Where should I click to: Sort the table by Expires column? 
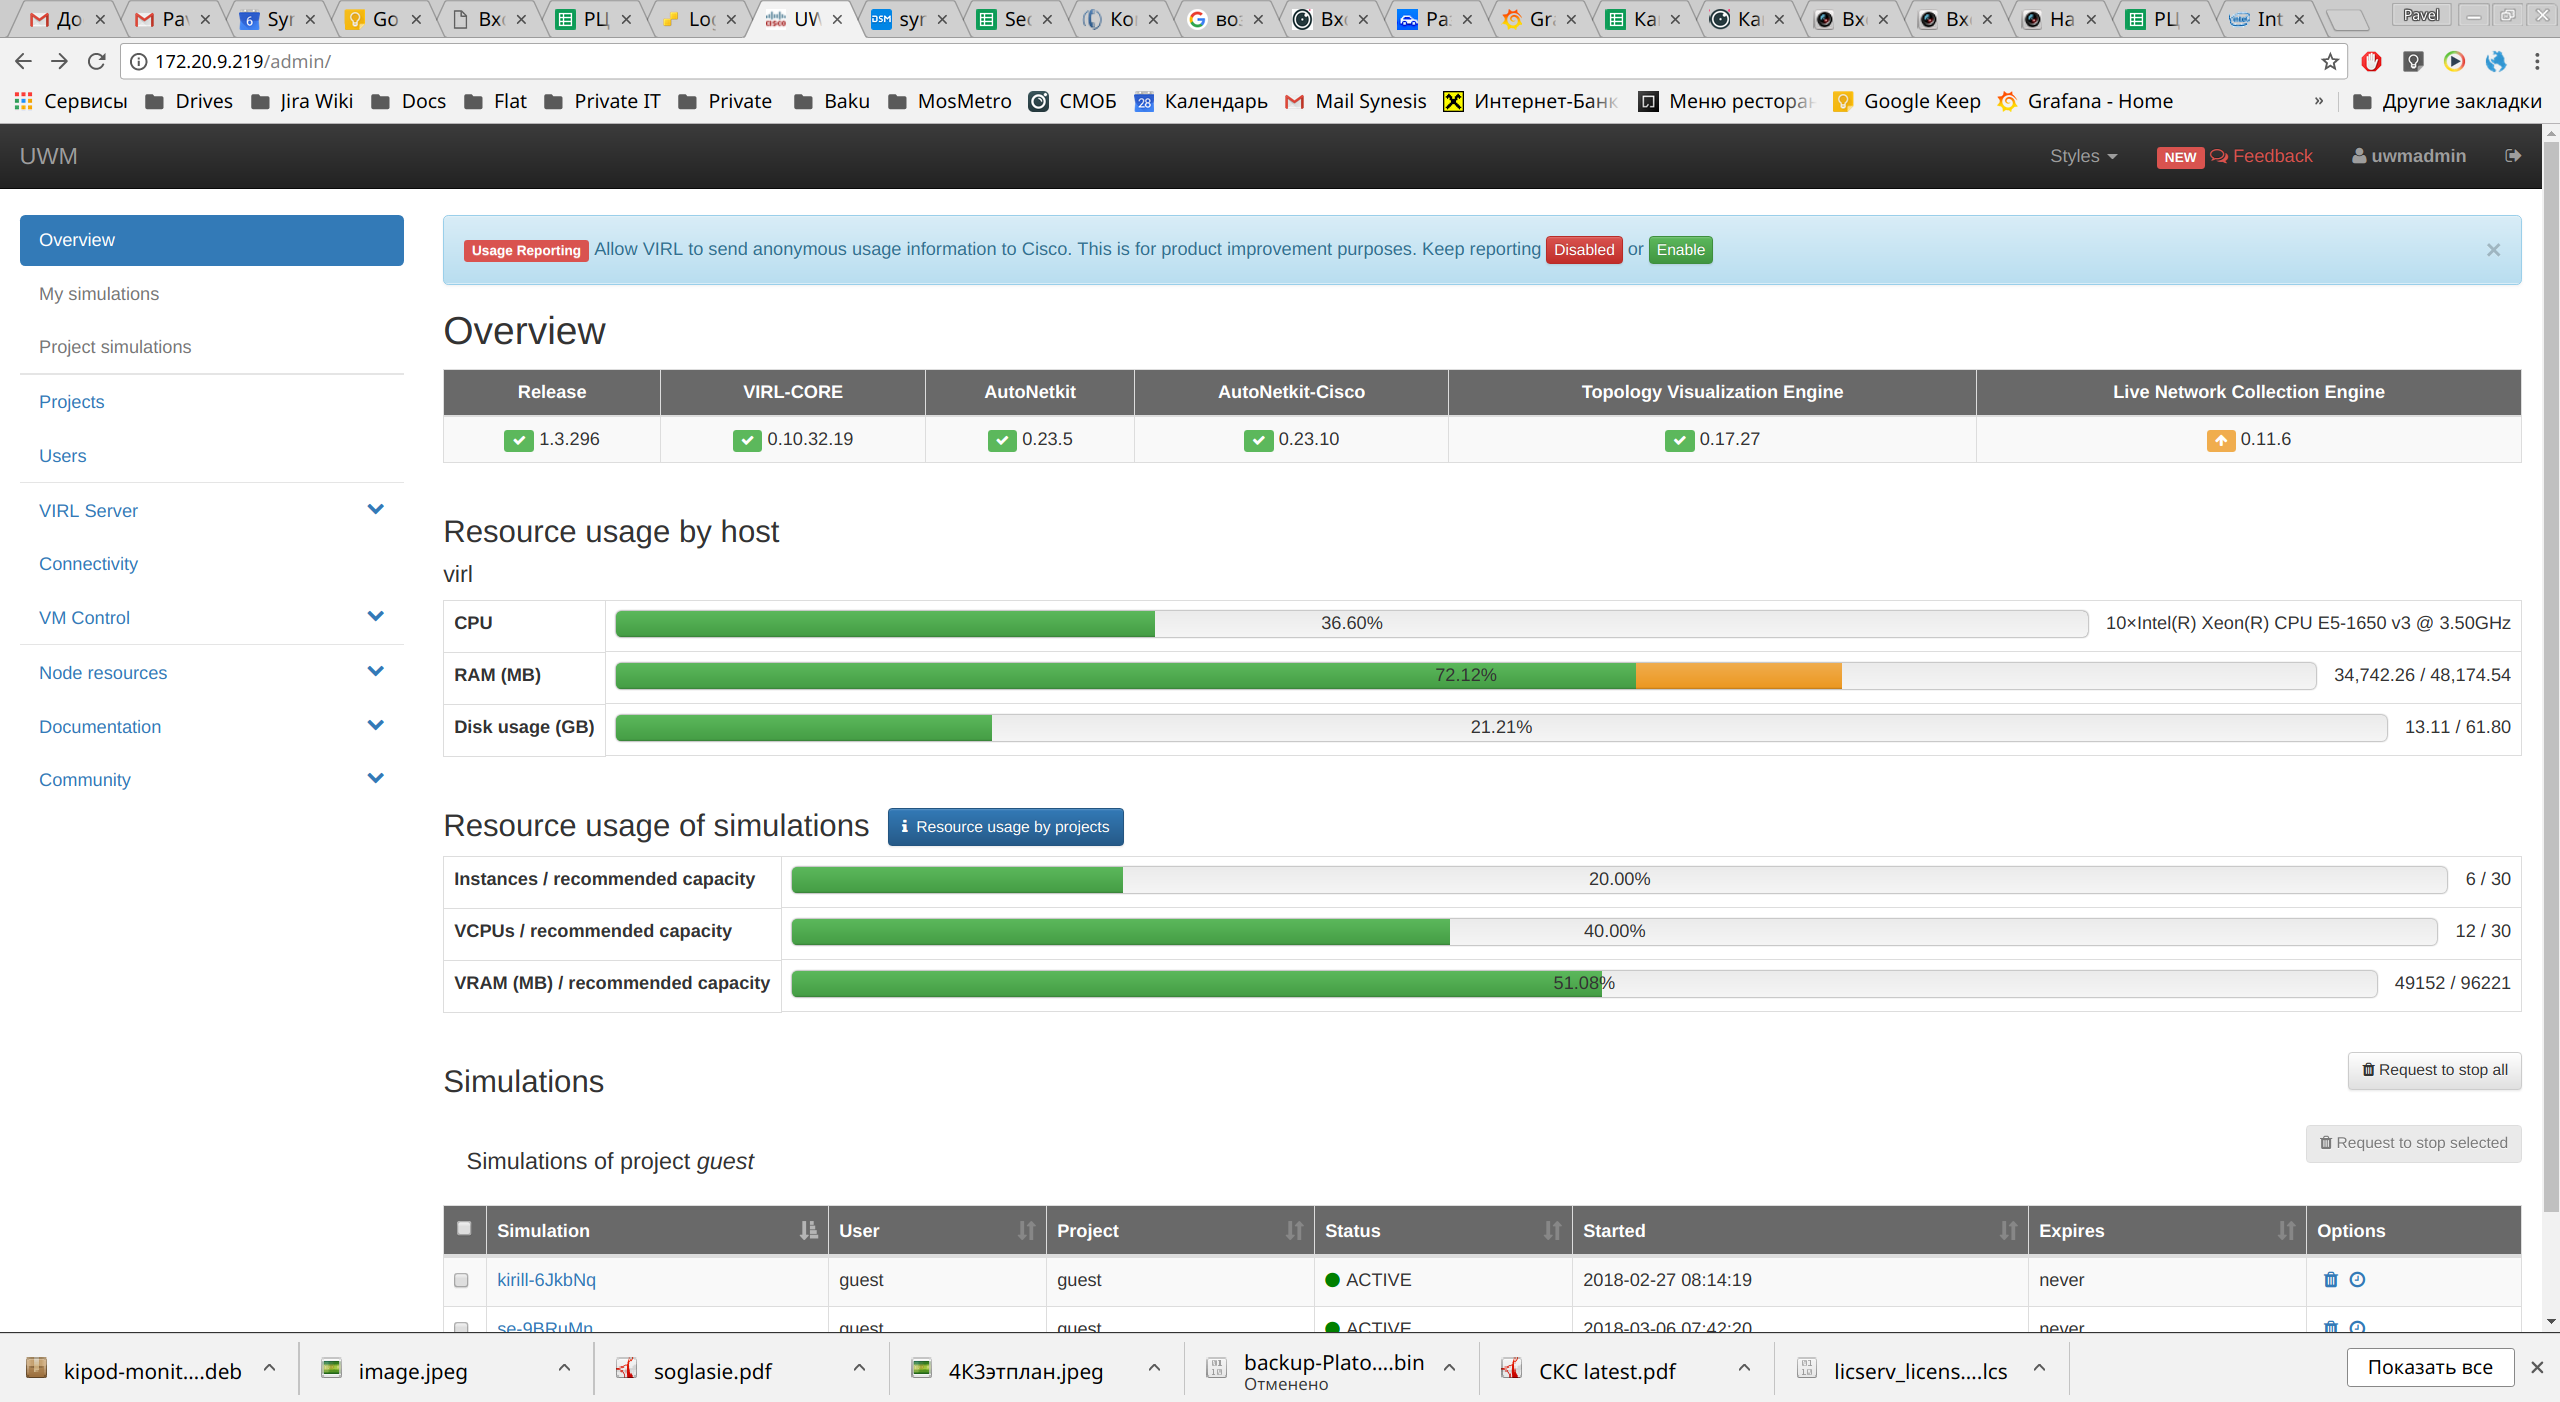(x=2286, y=1231)
